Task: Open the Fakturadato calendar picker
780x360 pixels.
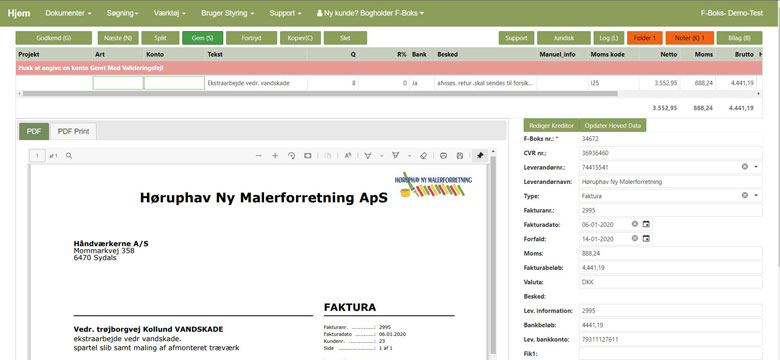Action: coord(646,224)
